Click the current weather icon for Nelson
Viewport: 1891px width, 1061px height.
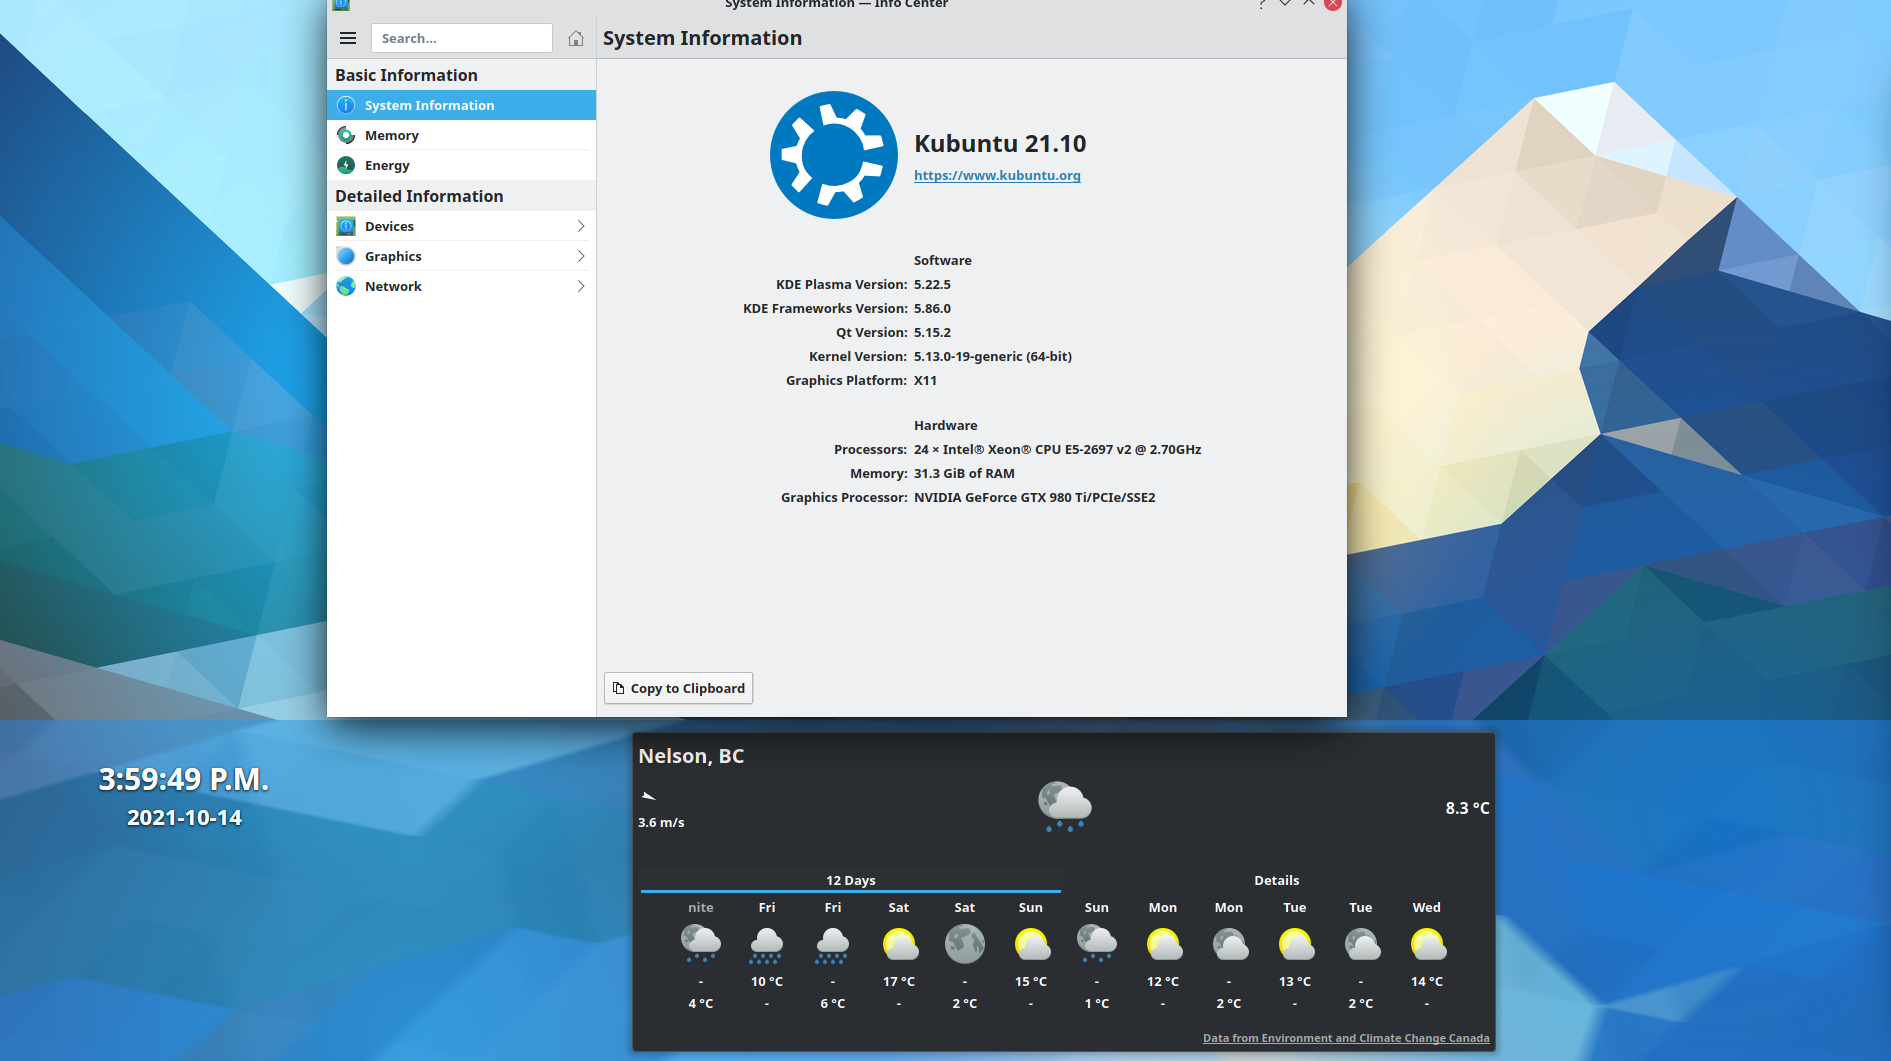[1064, 806]
